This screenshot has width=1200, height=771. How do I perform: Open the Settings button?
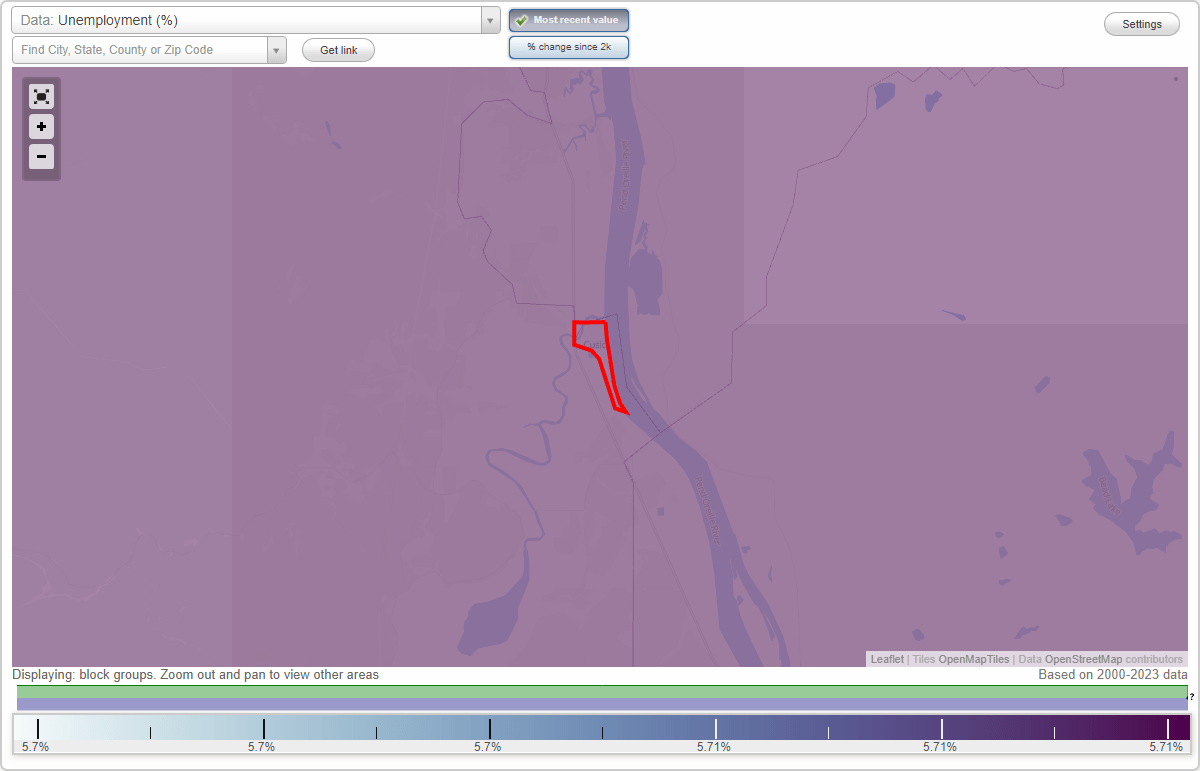coord(1142,25)
